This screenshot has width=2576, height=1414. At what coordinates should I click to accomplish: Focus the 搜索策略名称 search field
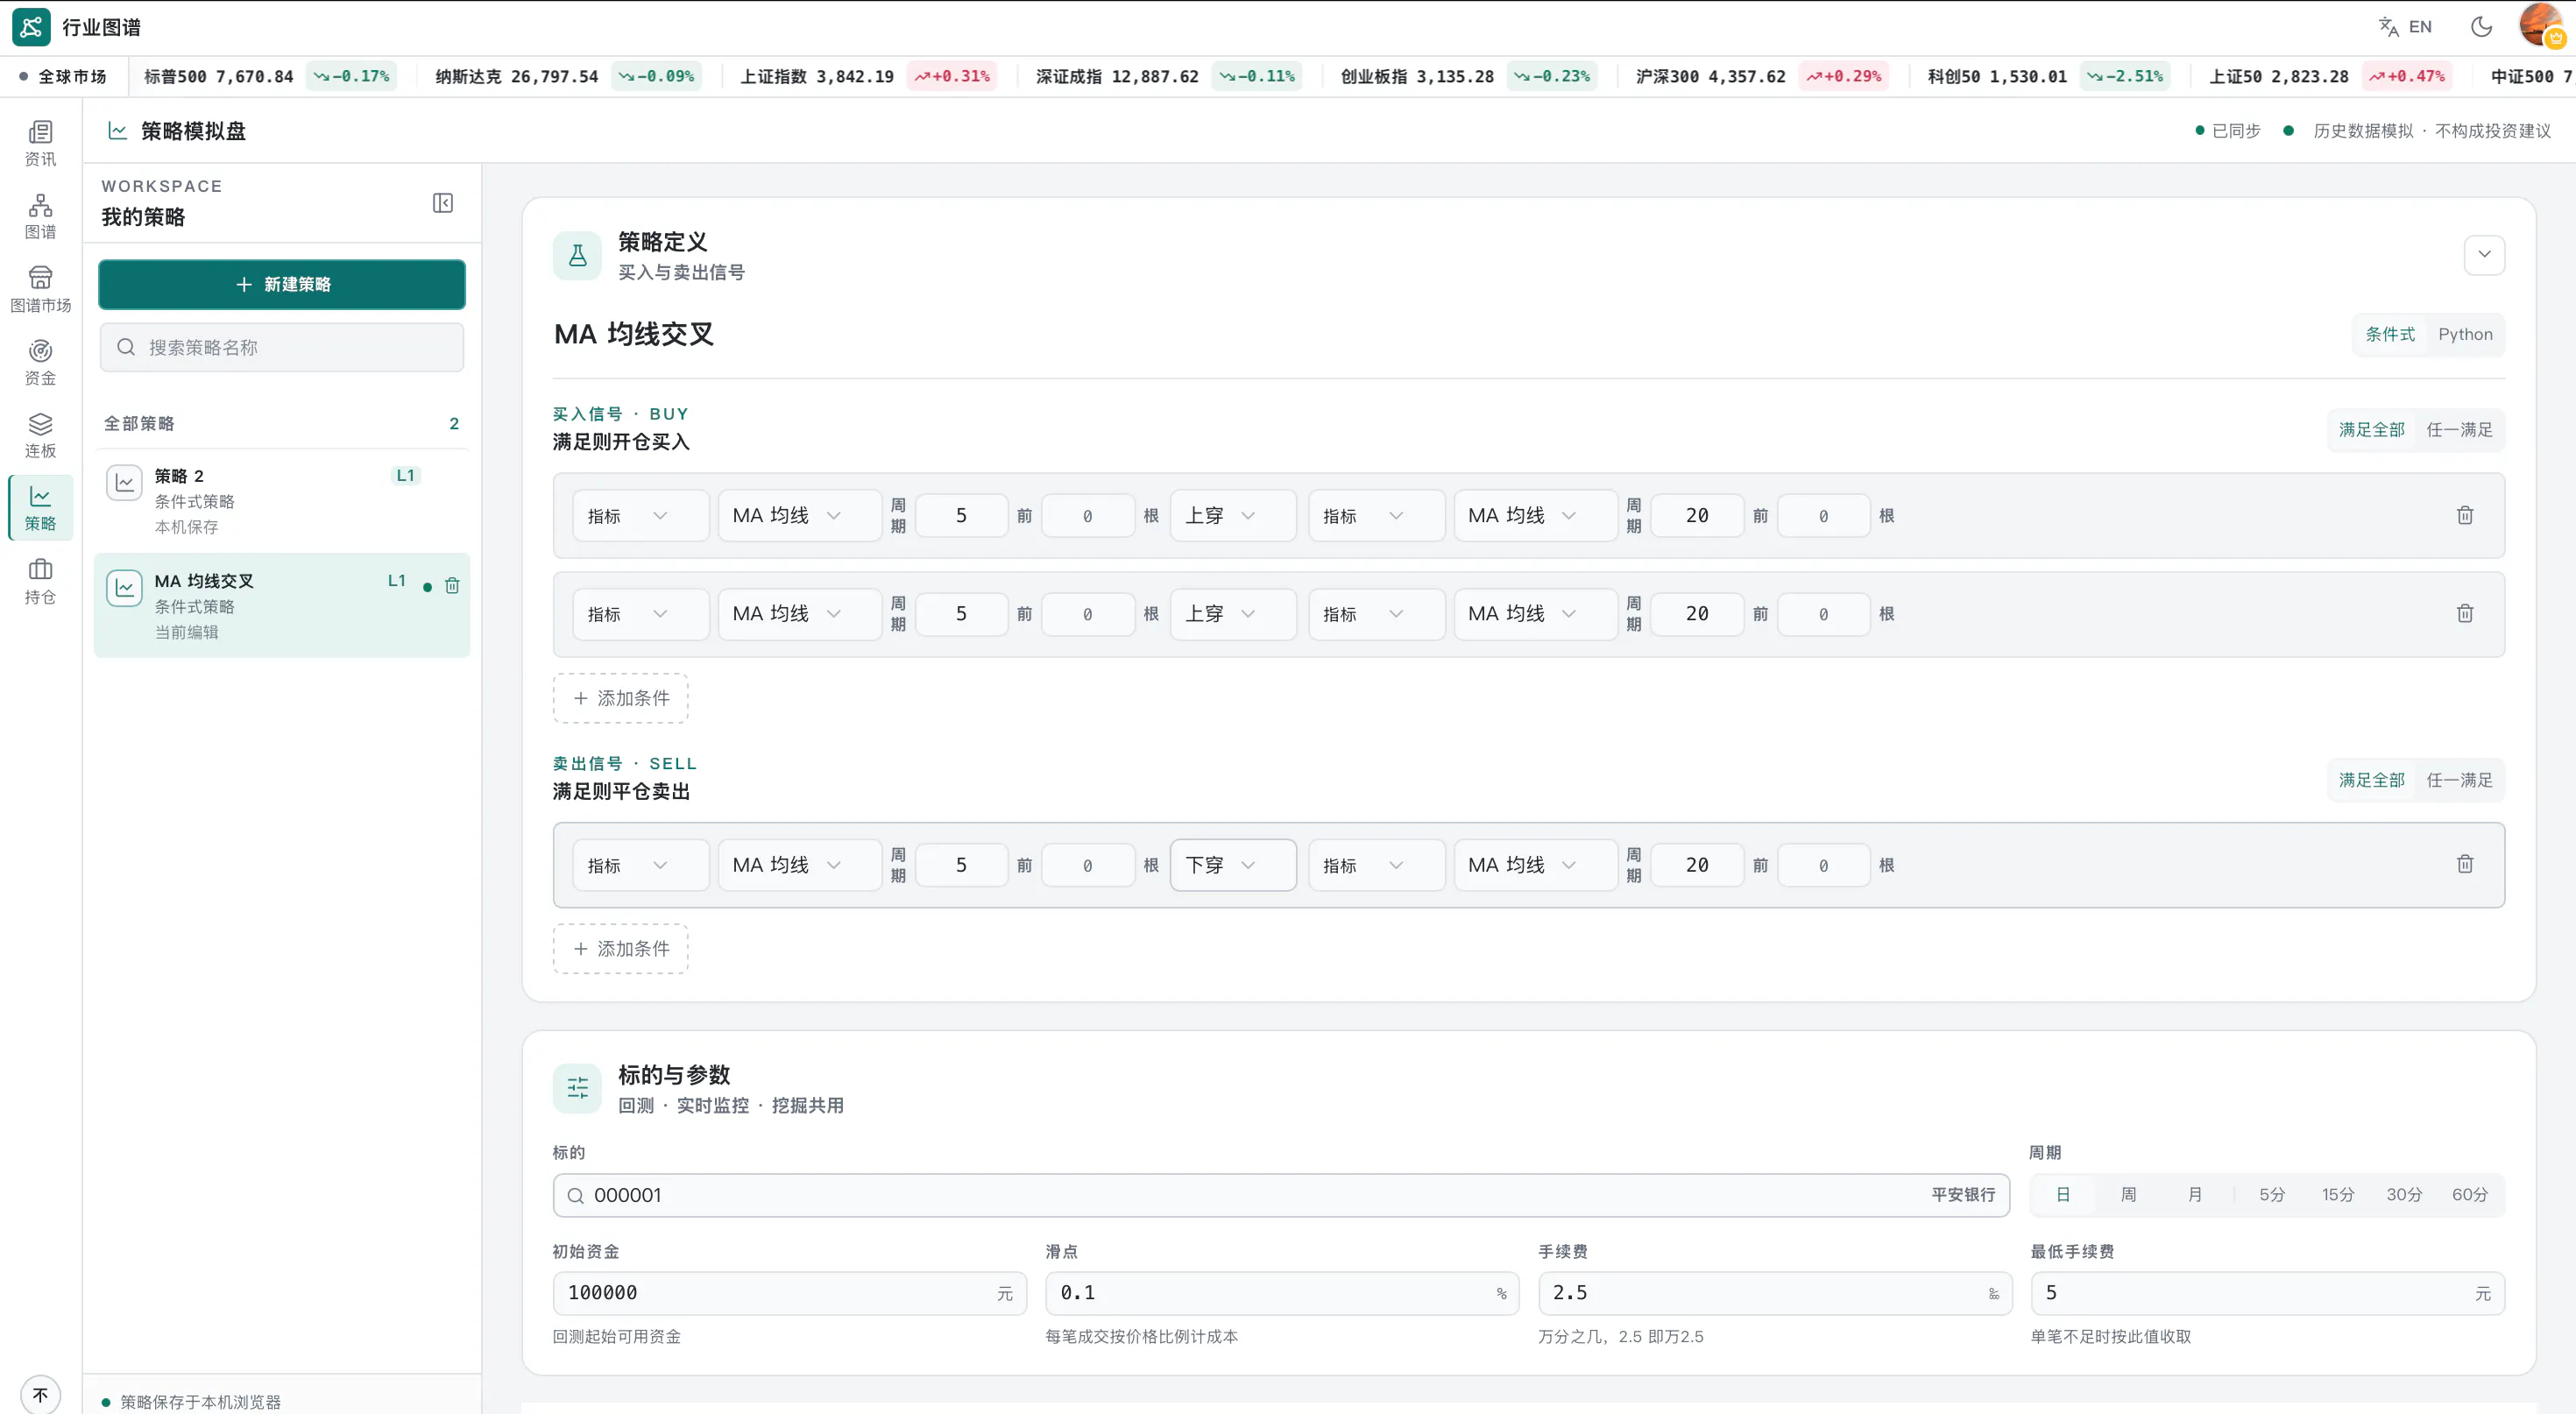tap(282, 347)
